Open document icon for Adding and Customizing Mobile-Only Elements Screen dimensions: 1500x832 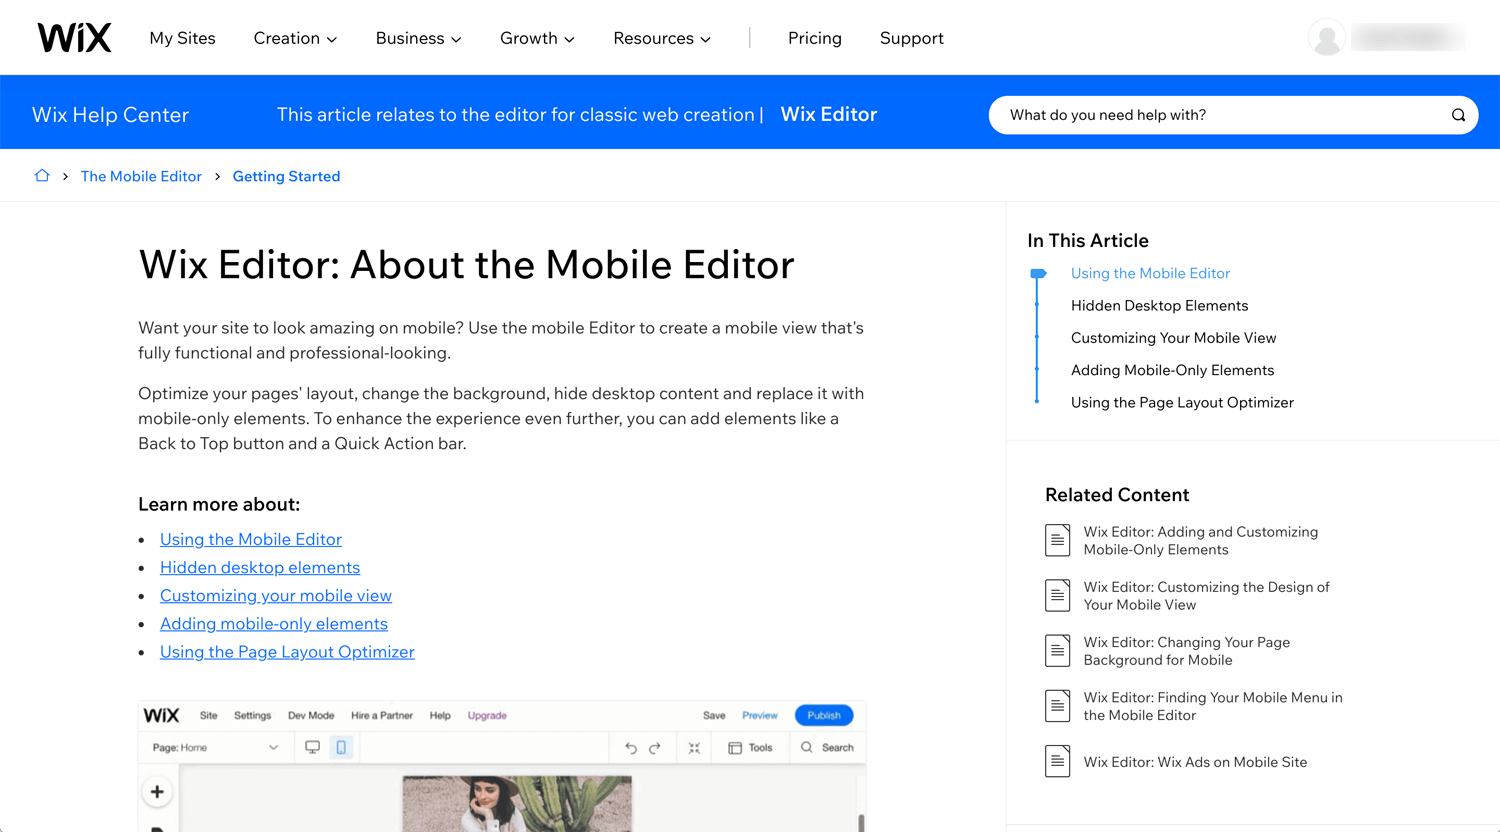1057,540
